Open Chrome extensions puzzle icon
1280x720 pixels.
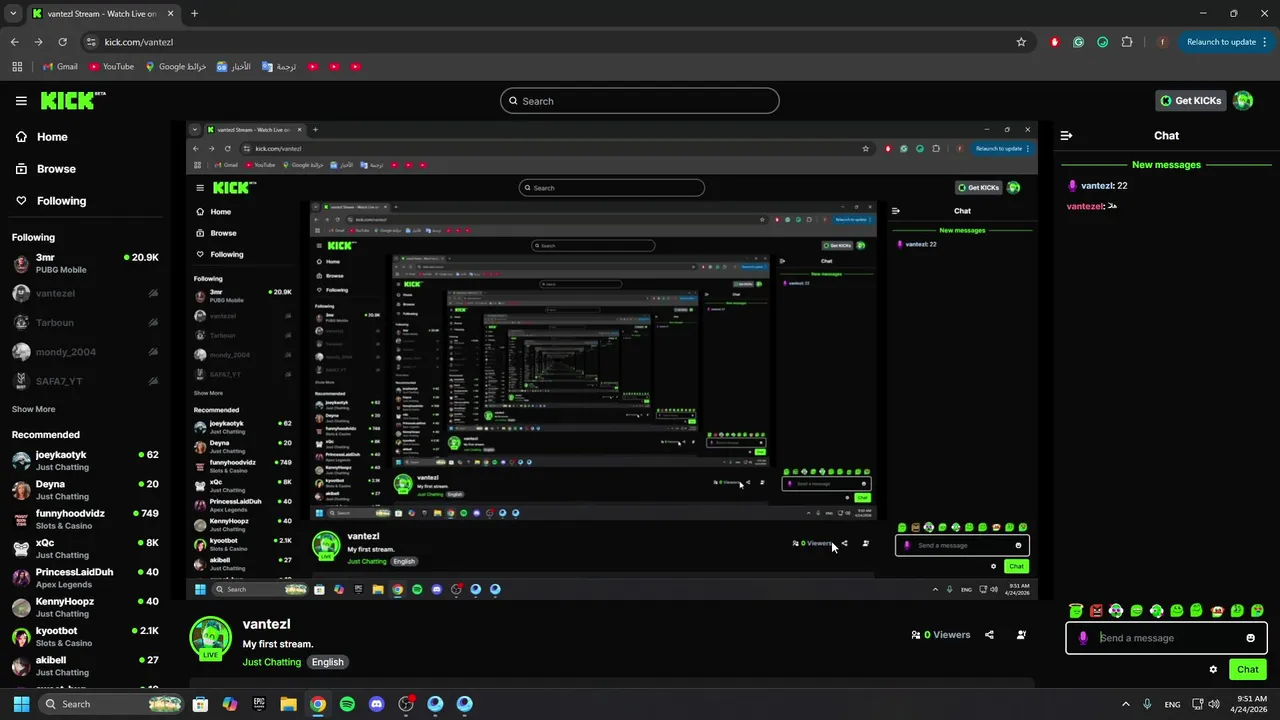(1127, 42)
